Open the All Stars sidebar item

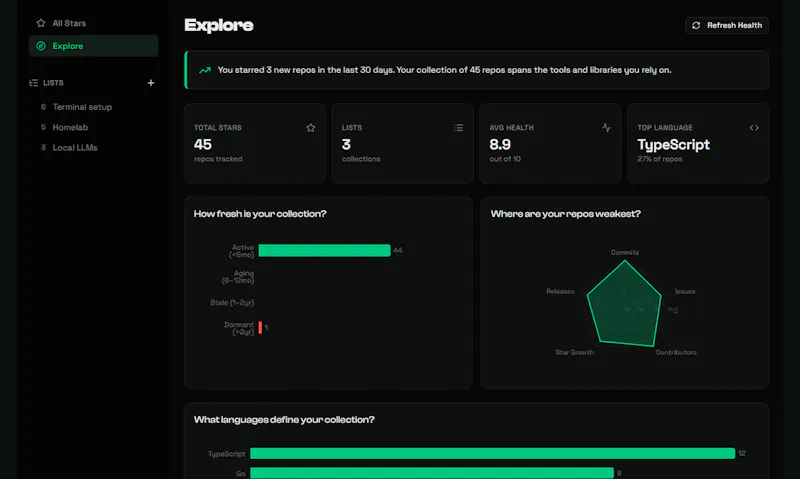[x=93, y=23]
